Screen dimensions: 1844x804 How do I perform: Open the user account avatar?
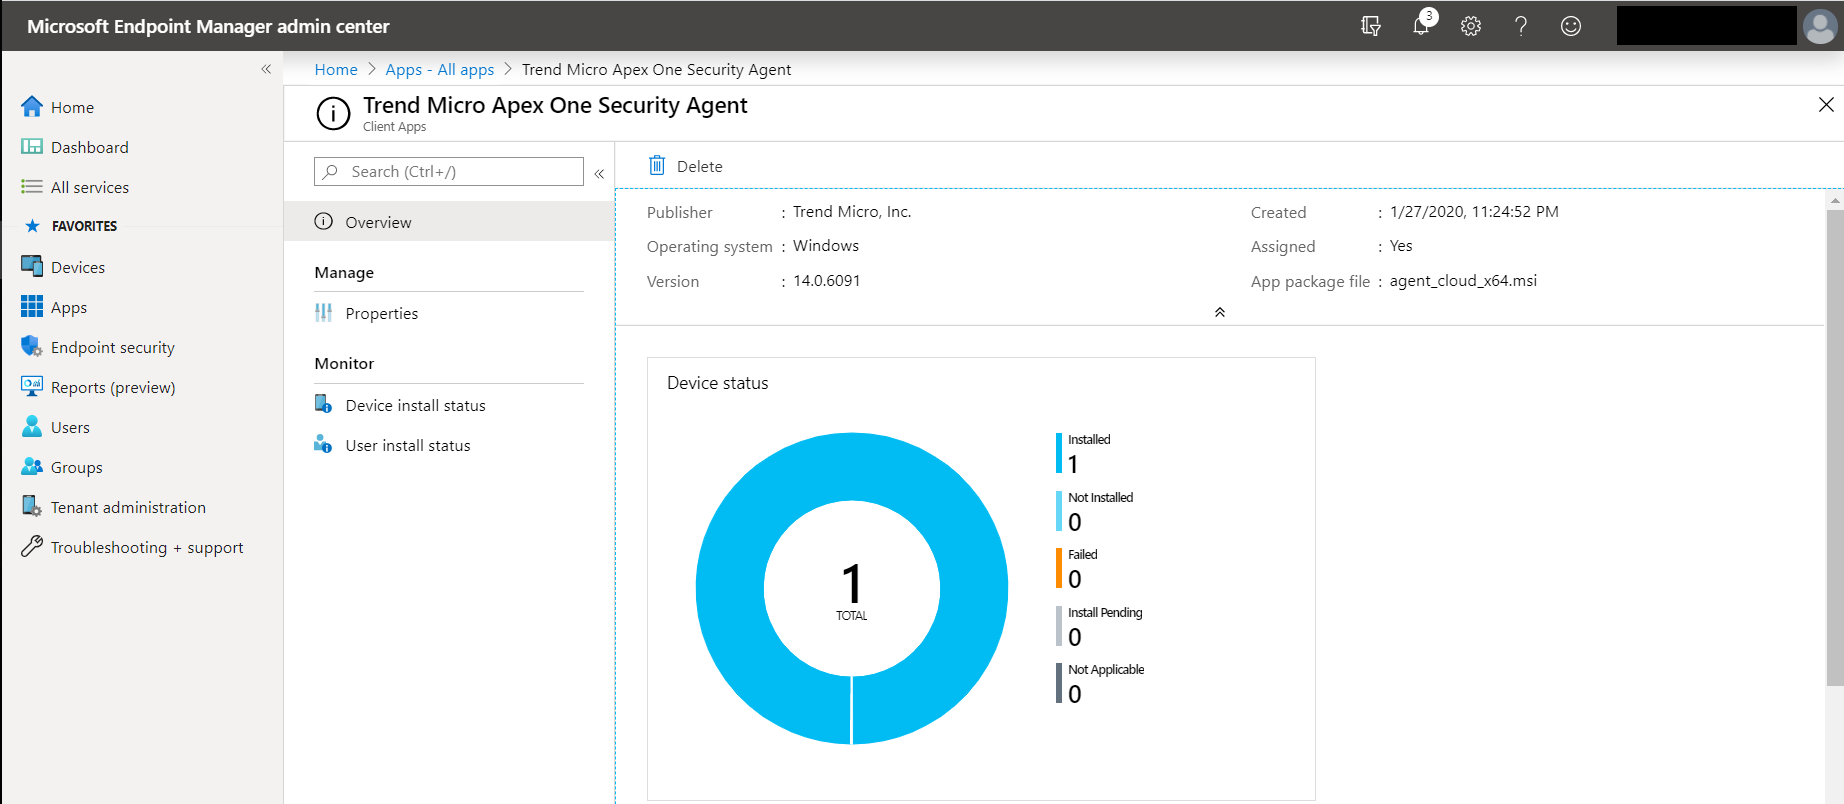click(1820, 26)
